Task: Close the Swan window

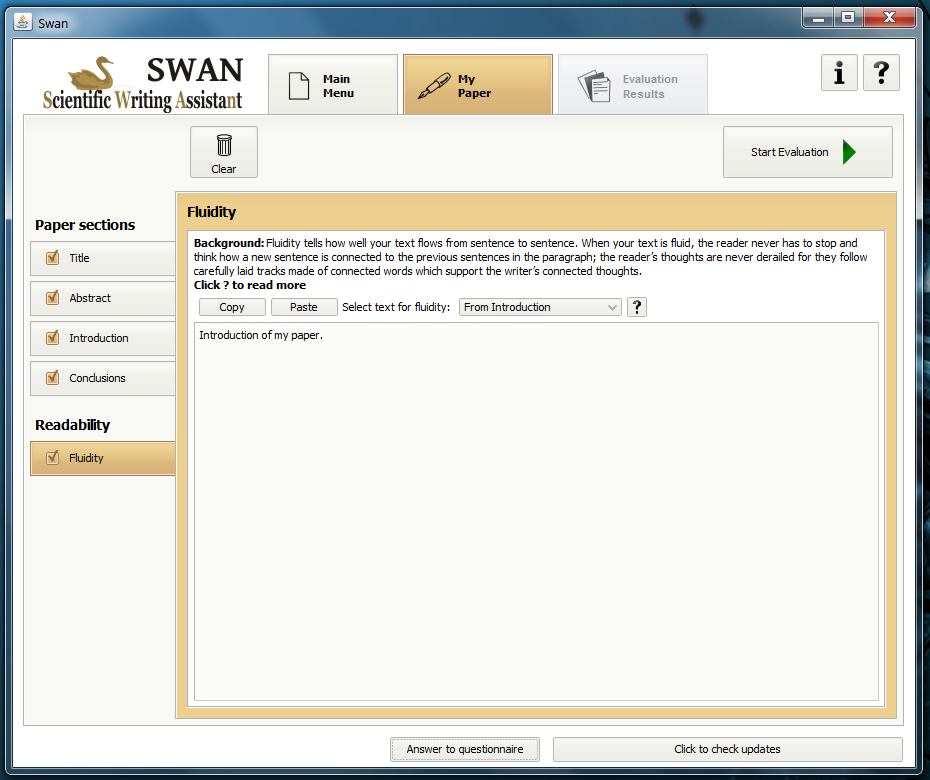Action: 889,18
